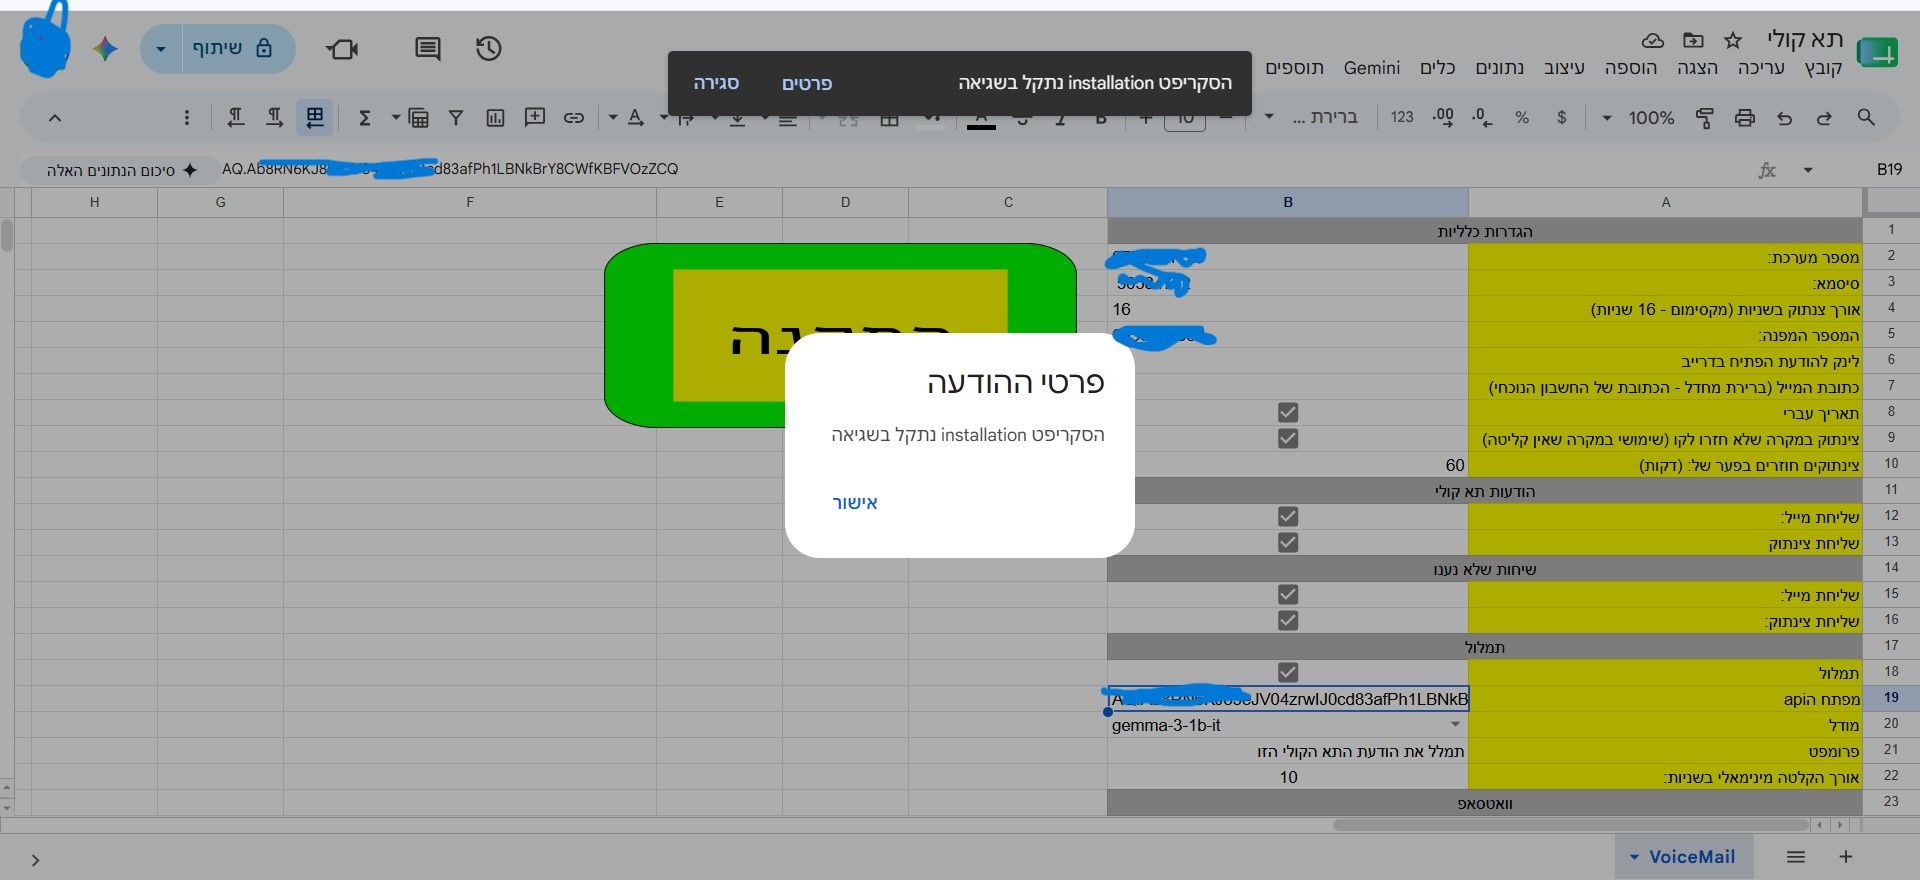The width and height of the screenshot is (1920, 880).
Task: Click the search magnifier icon
Action: (x=1866, y=117)
